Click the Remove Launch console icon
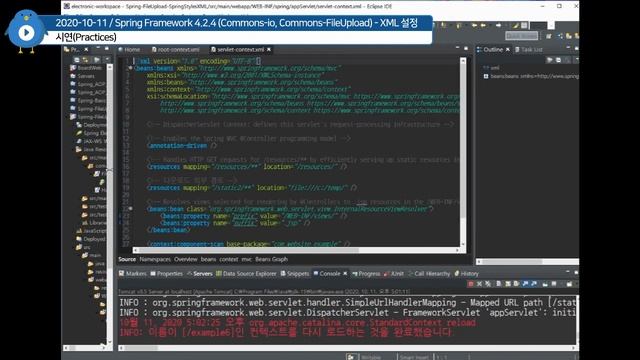Screen dimensions: 640x360 click(x=479, y=284)
